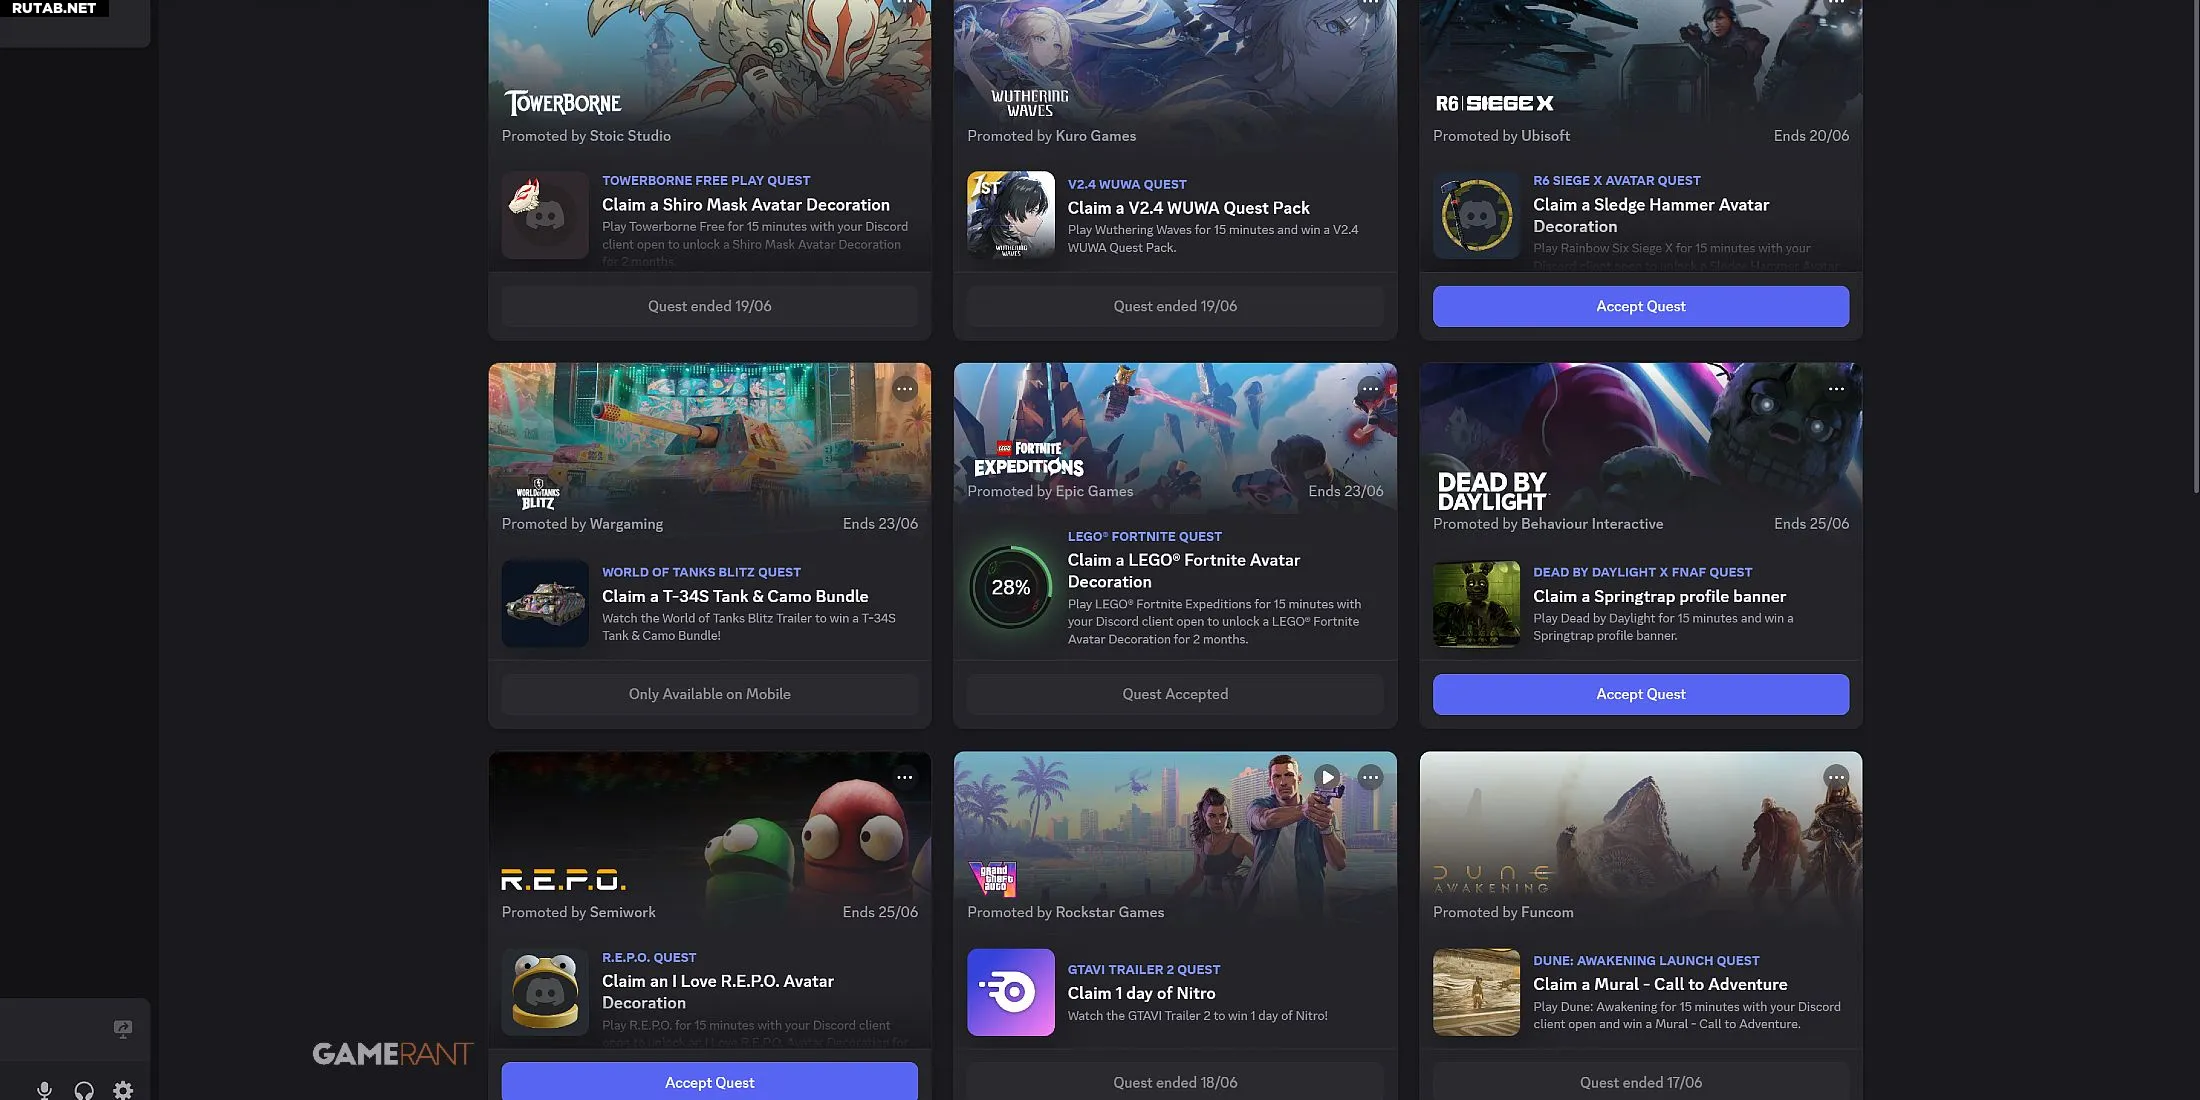Accept the R.E.P.O. quest
The width and height of the screenshot is (2200, 1100).
709,1081
